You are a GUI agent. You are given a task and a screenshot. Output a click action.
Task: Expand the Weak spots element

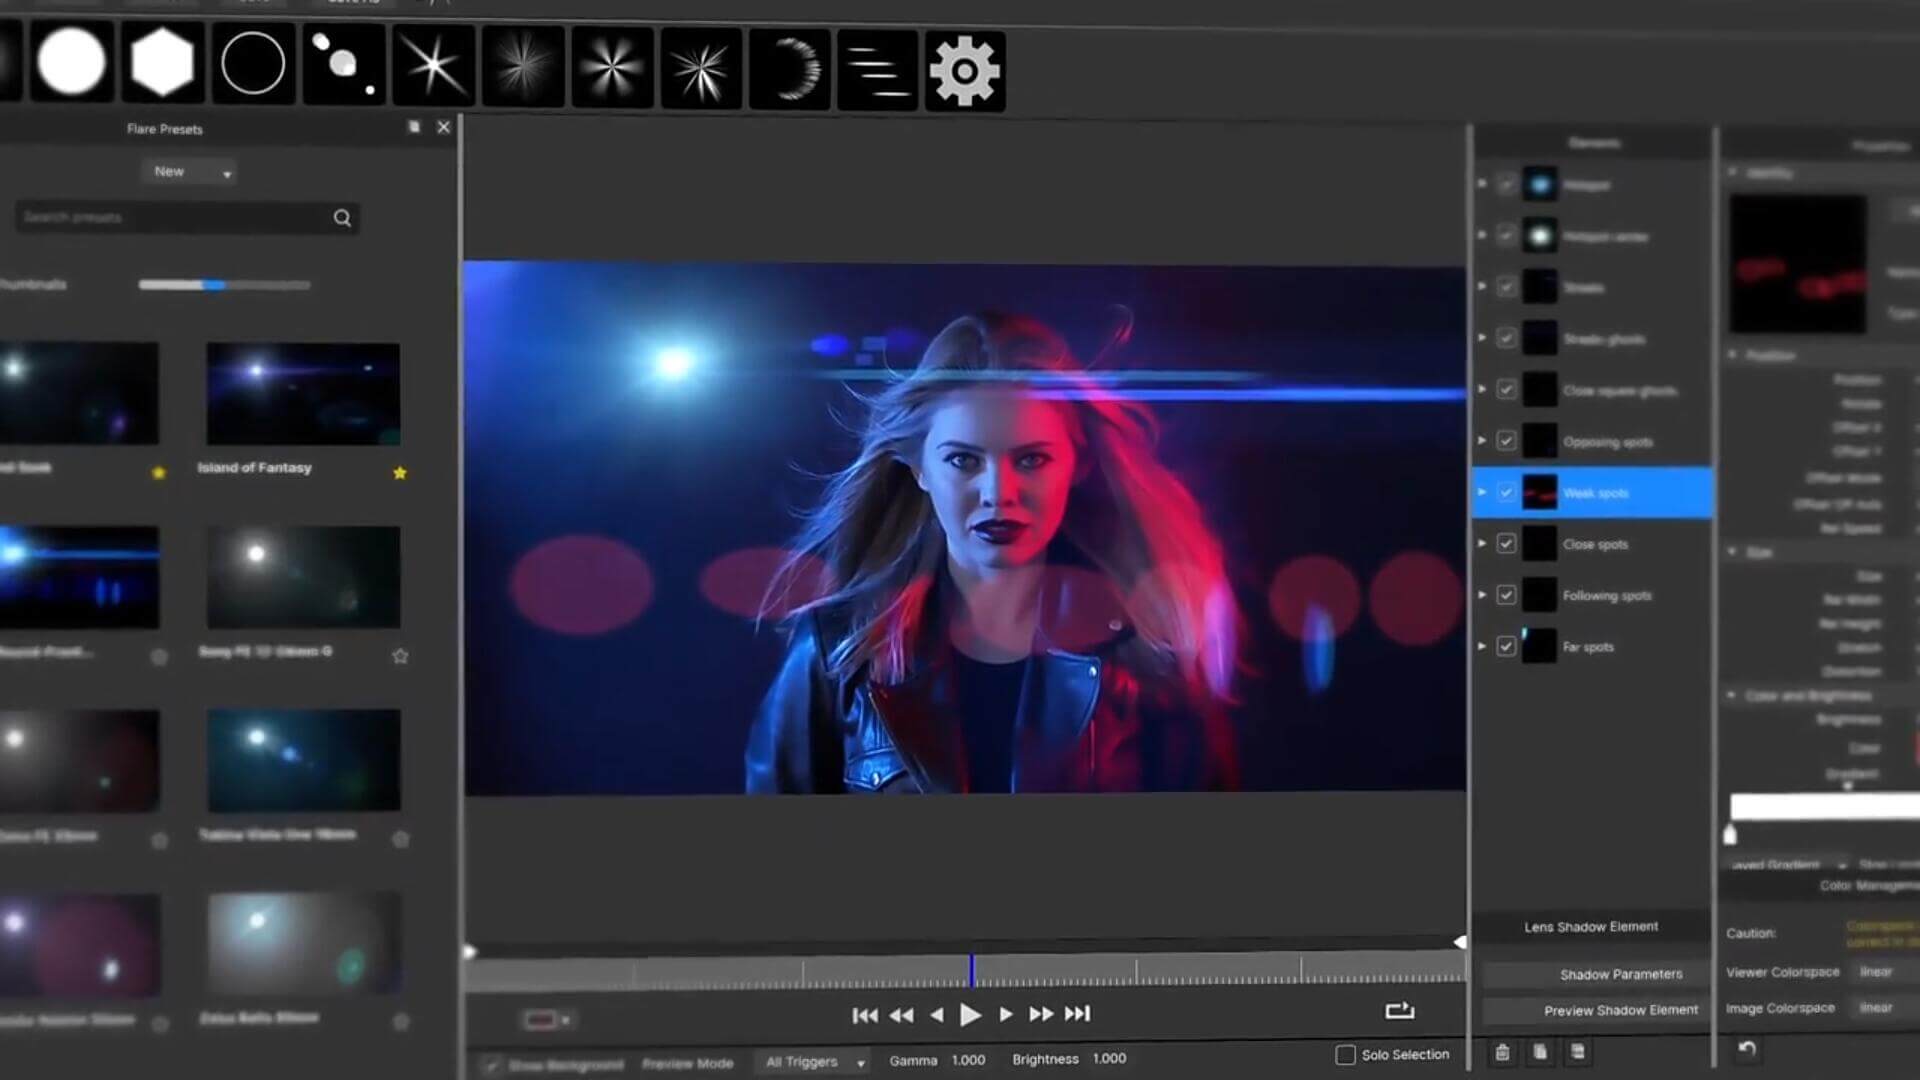[x=1482, y=492]
